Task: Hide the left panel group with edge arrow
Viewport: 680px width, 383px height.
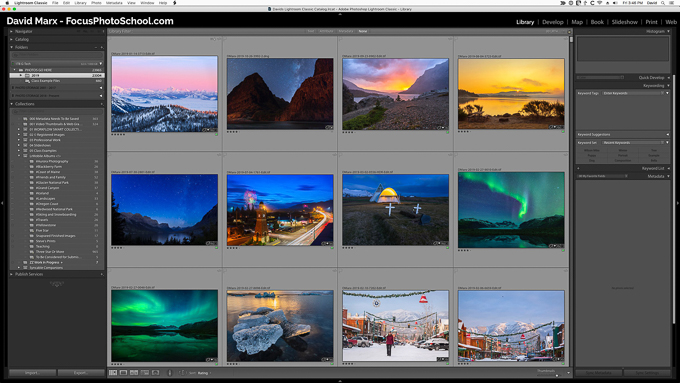Action: [2, 203]
